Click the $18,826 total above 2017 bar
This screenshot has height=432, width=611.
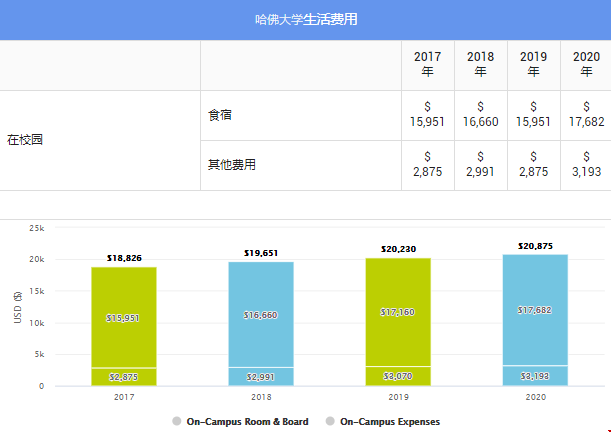[x=124, y=258]
